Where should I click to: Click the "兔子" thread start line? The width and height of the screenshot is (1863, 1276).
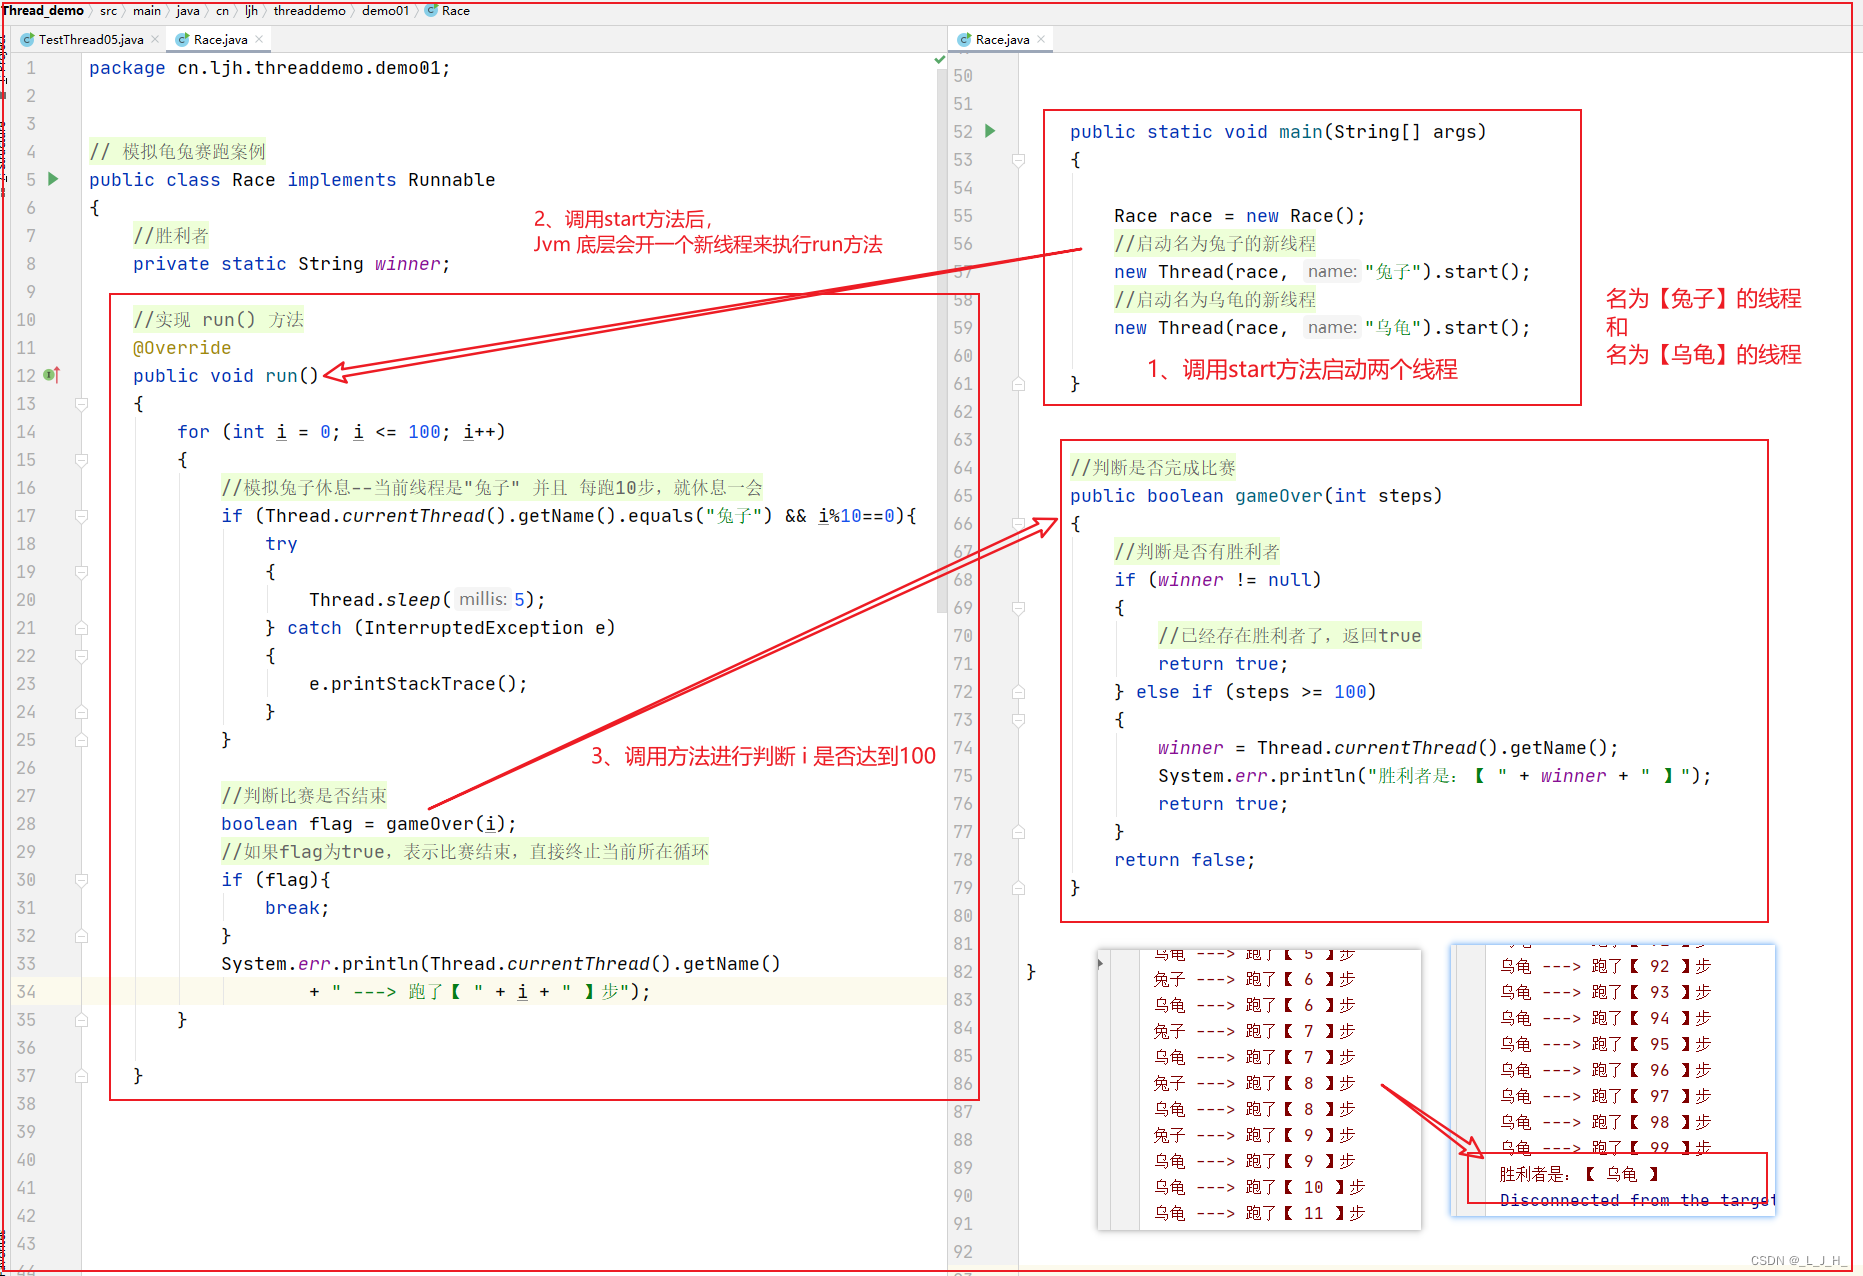point(1322,272)
